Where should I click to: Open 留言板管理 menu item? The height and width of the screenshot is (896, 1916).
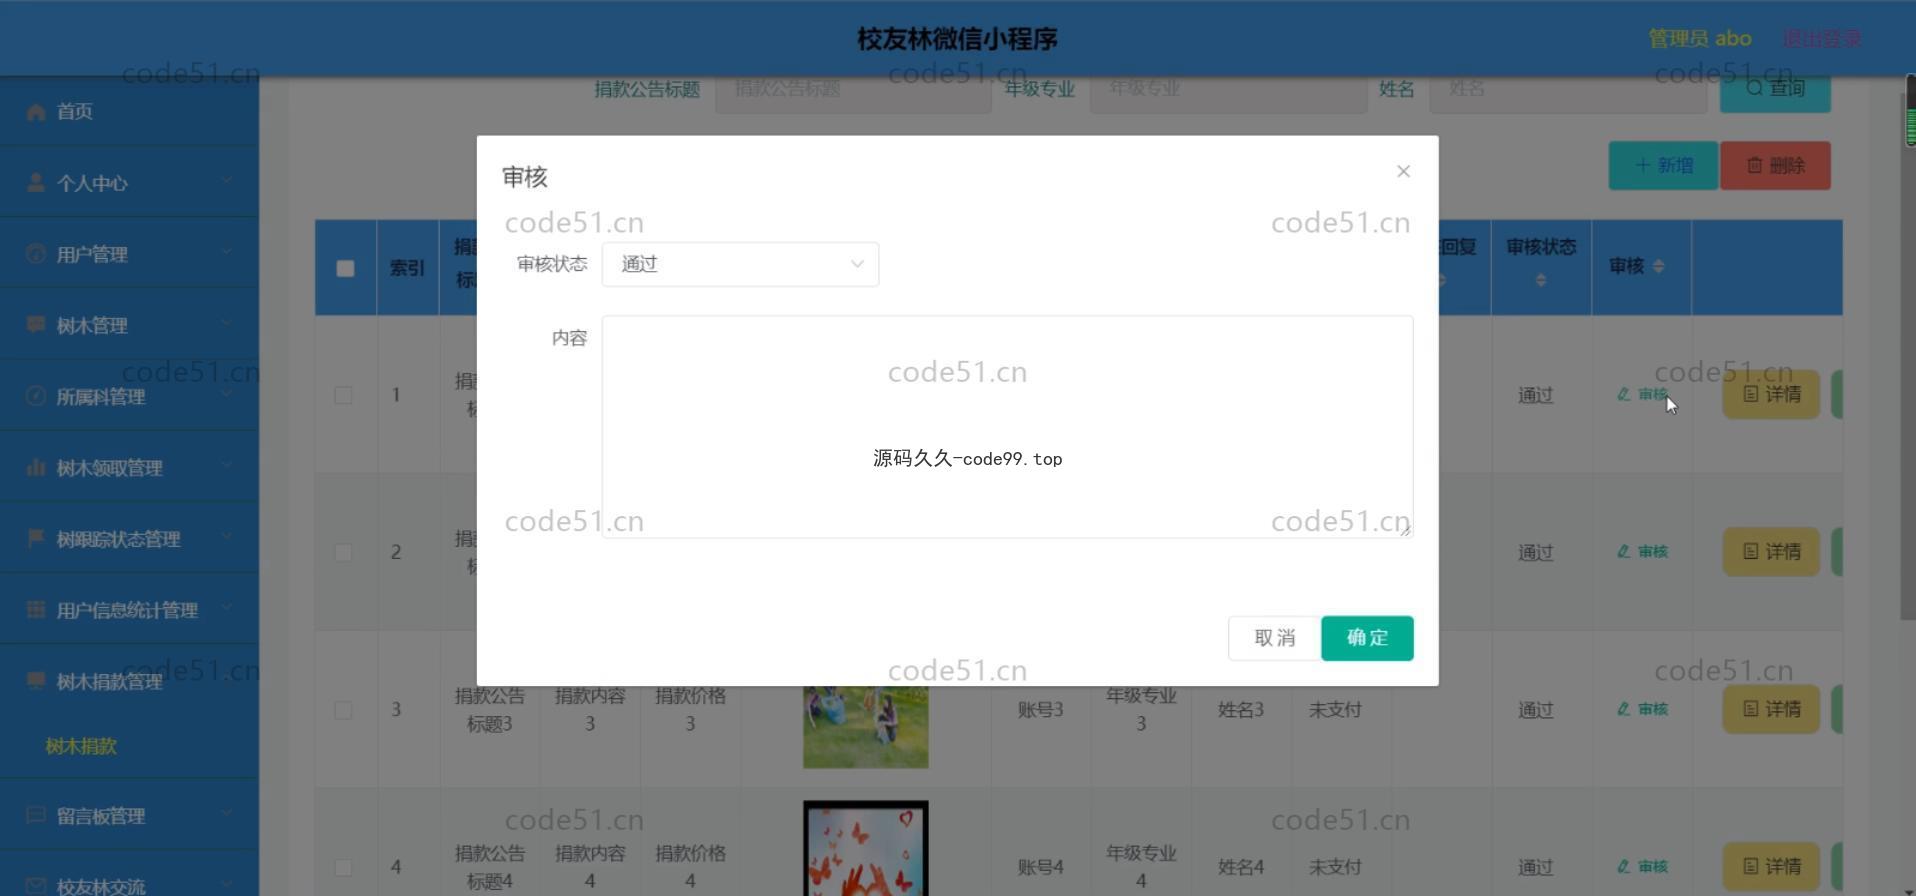click(129, 816)
